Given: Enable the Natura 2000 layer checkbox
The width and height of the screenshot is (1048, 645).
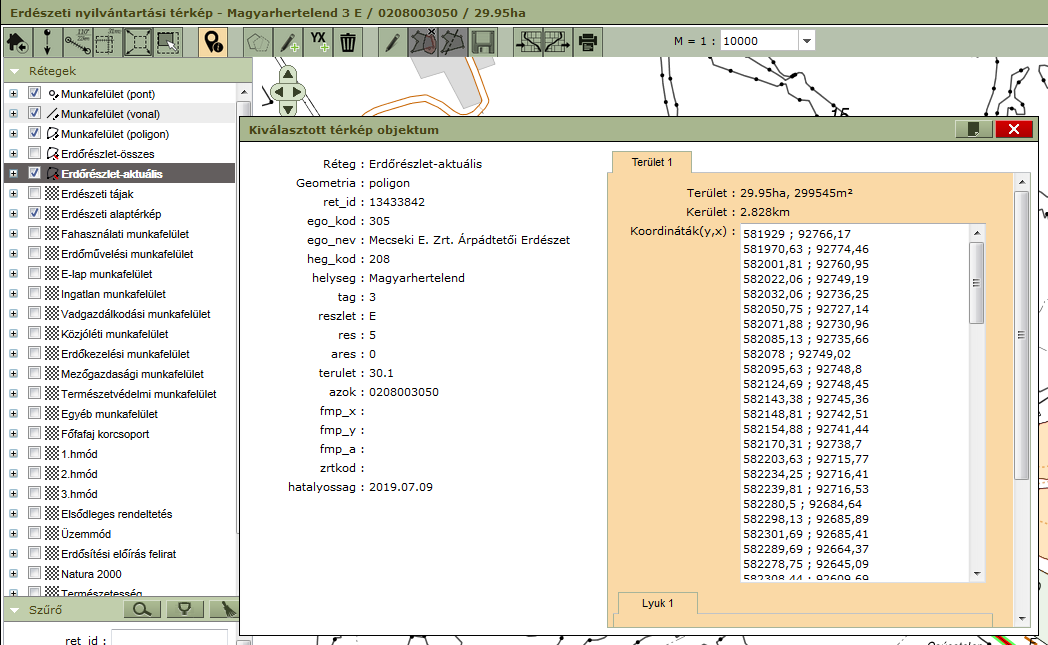Looking at the screenshot, I should tap(35, 573).
